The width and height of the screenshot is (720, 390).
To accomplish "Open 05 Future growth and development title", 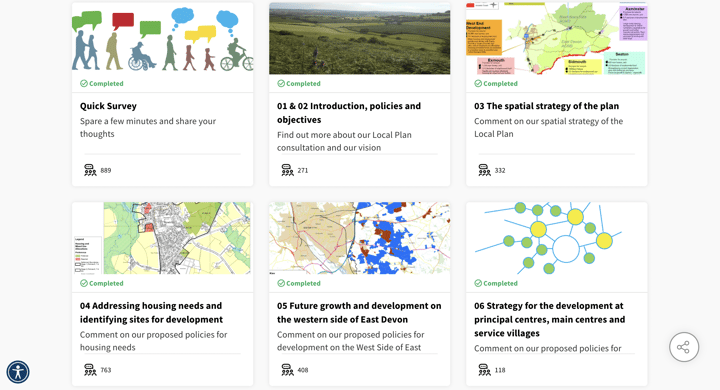I will click(x=359, y=313).
